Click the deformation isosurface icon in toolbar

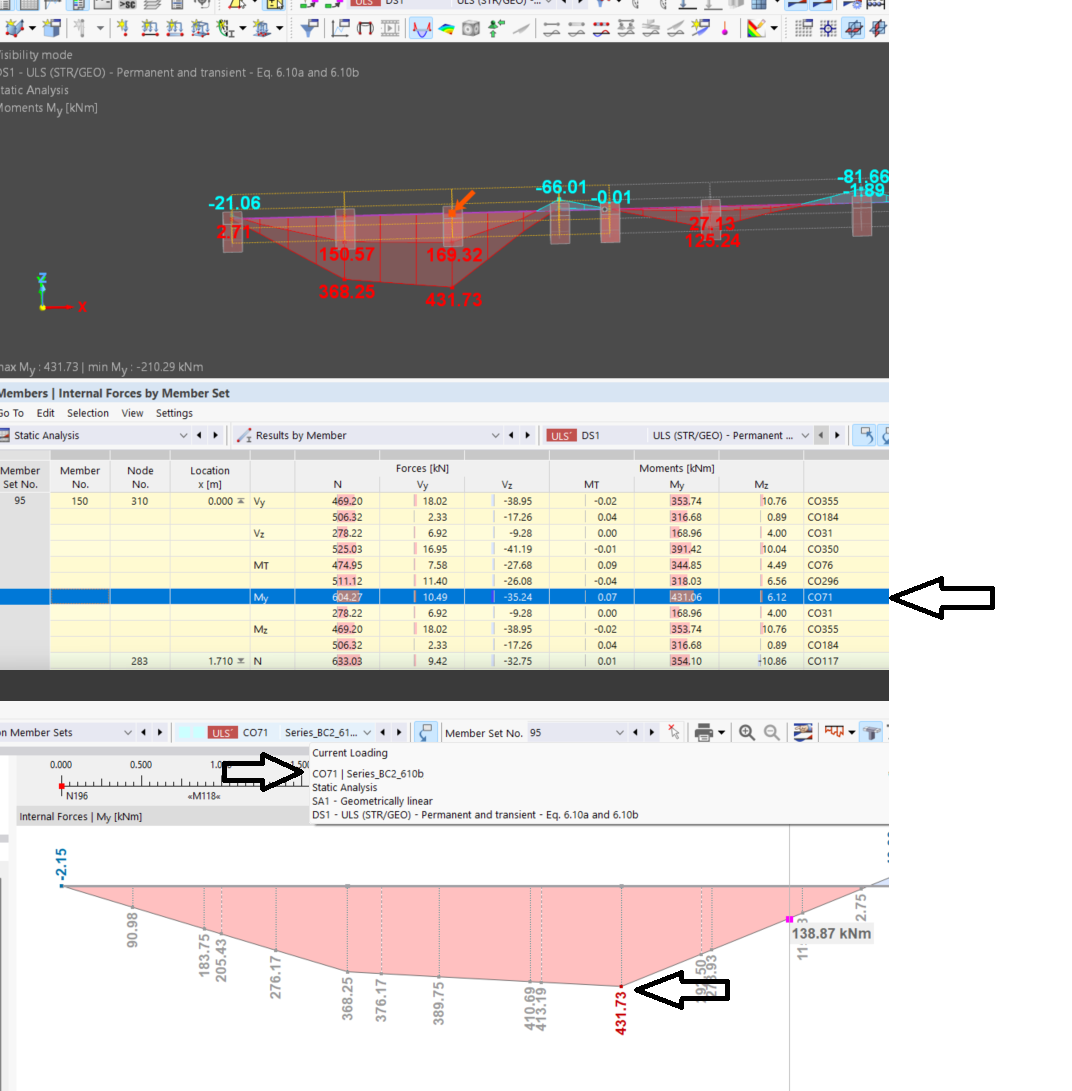click(446, 29)
